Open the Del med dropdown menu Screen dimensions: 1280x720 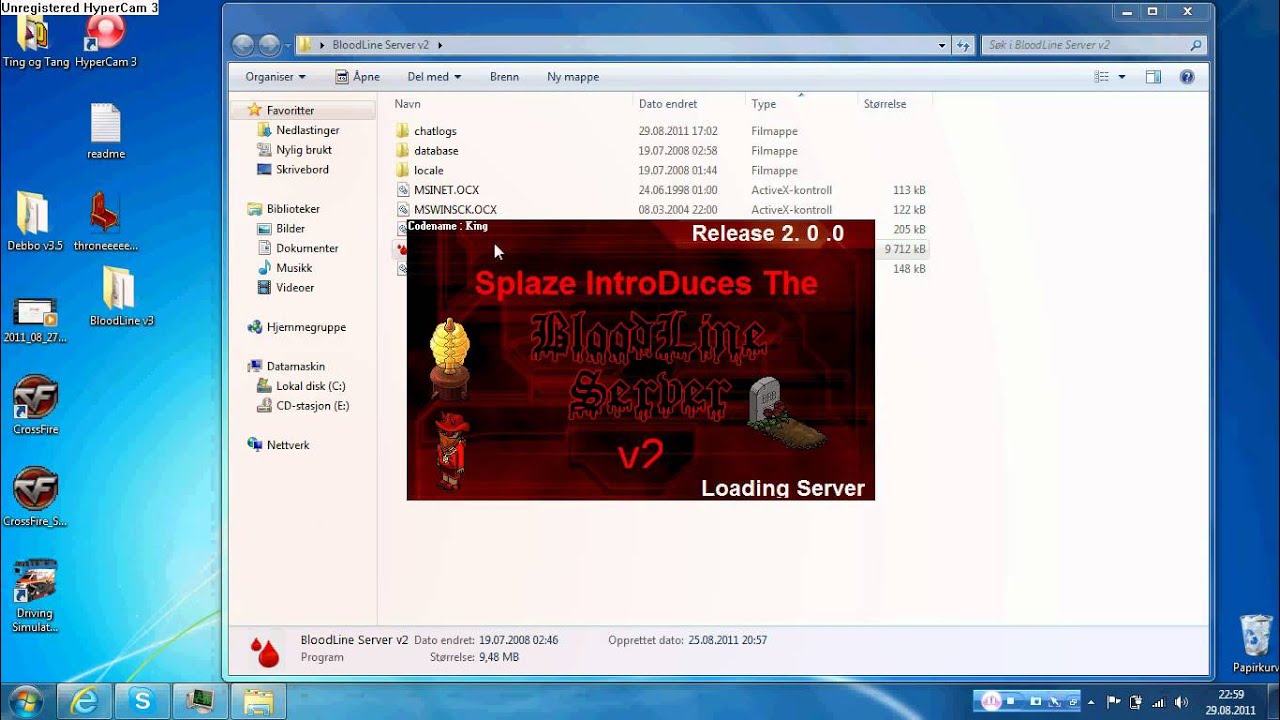click(x=434, y=77)
